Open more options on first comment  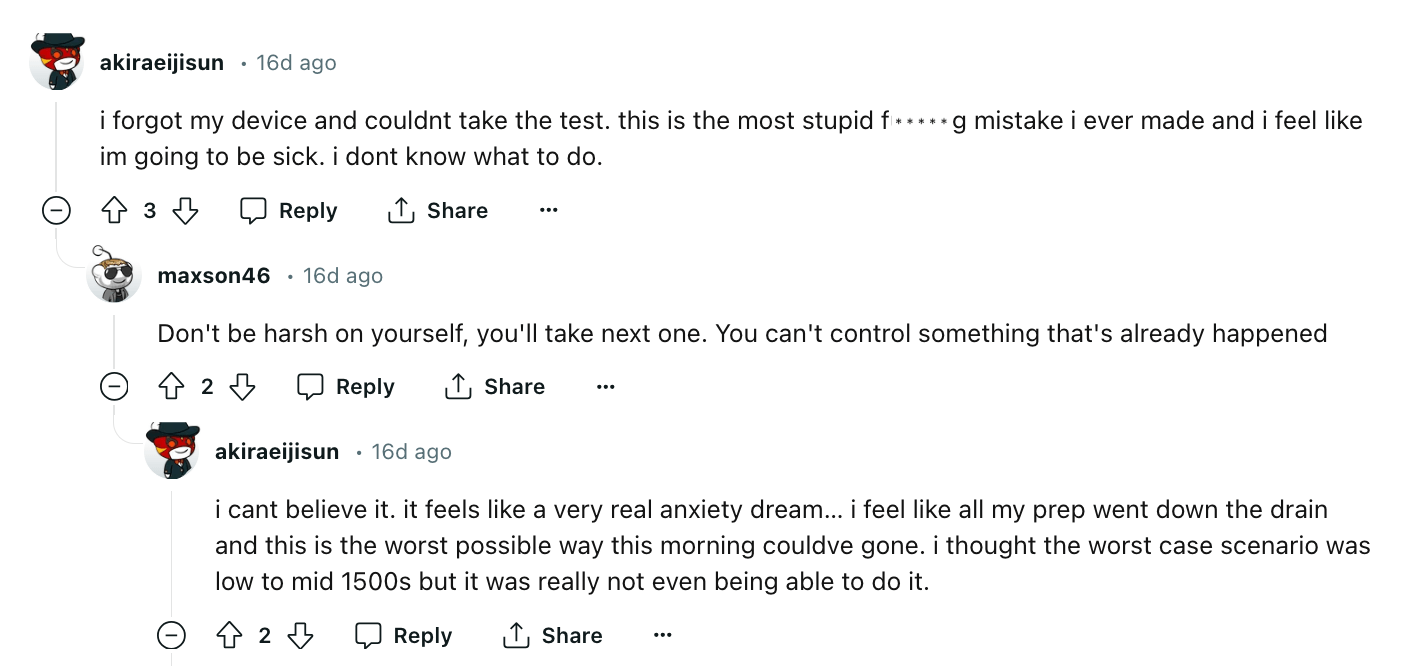click(548, 211)
